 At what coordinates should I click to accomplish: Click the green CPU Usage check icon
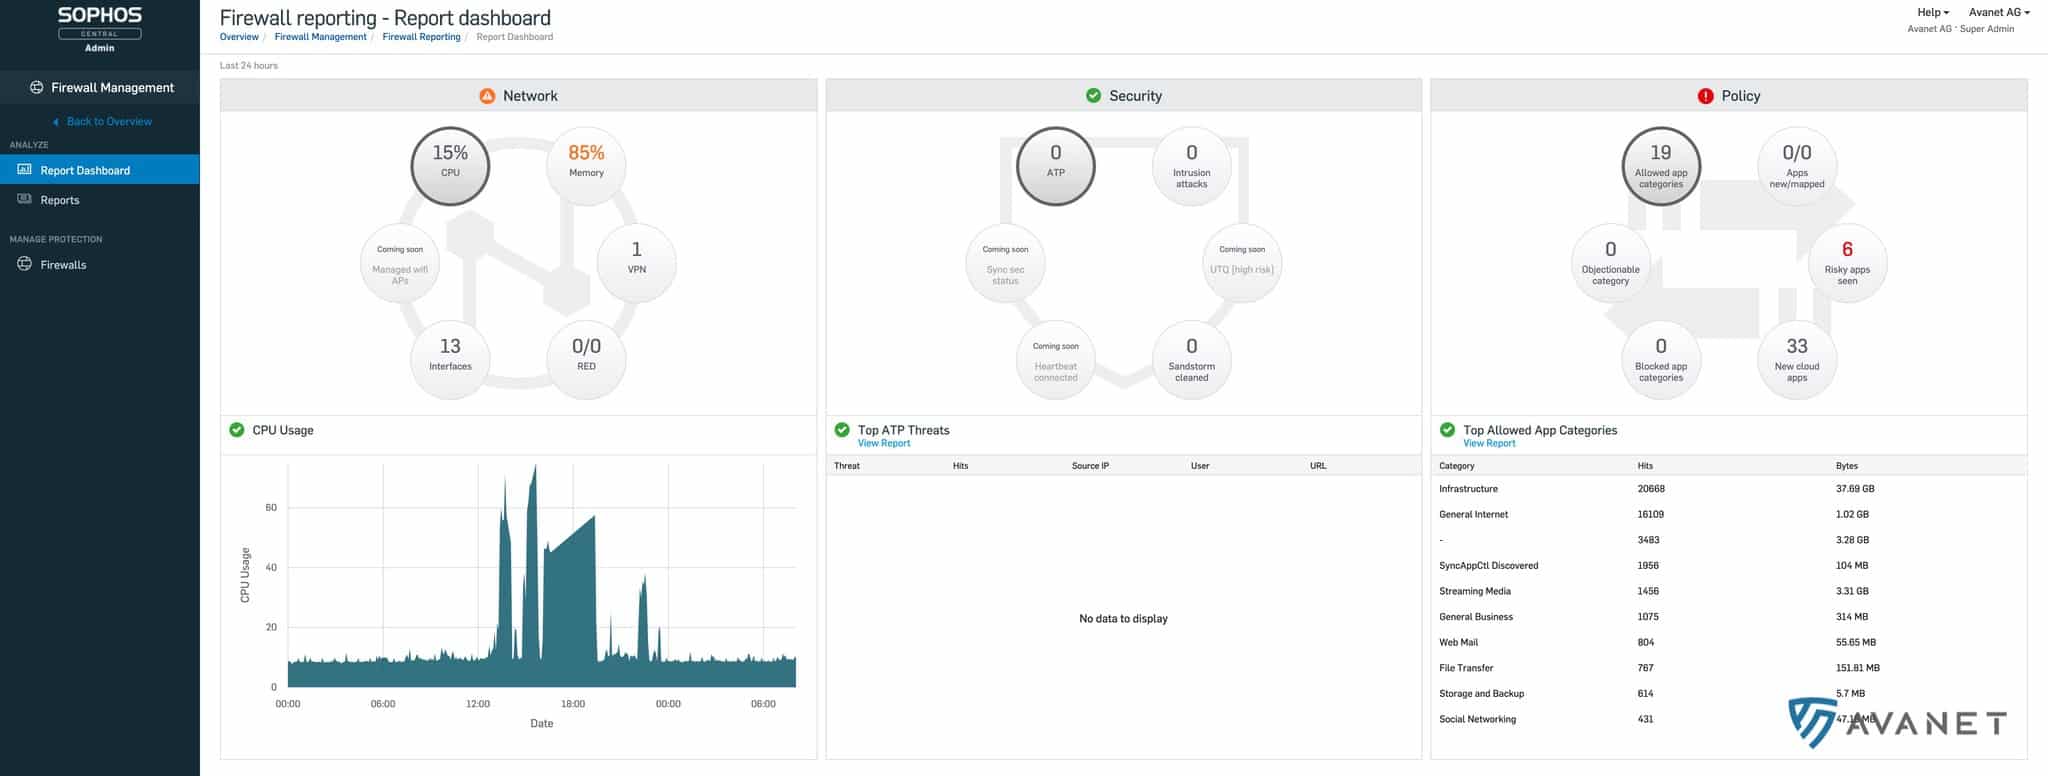[x=237, y=430]
